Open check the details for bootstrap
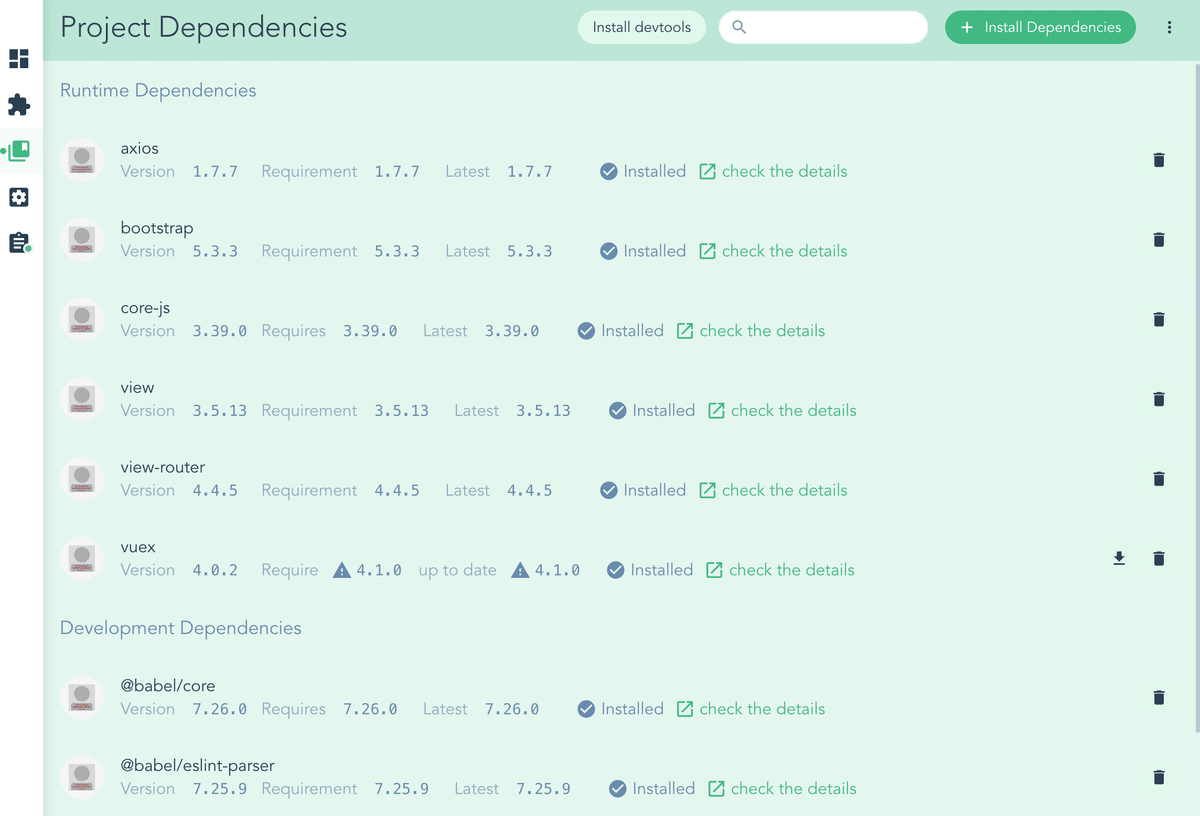This screenshot has height=816, width=1200. pyautogui.click(x=773, y=252)
